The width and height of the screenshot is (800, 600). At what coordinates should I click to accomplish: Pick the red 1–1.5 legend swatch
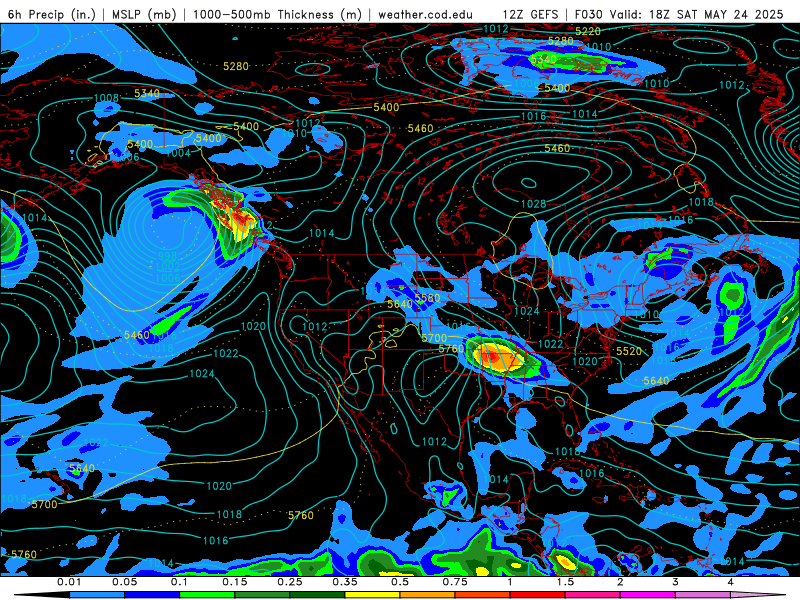coord(538,595)
